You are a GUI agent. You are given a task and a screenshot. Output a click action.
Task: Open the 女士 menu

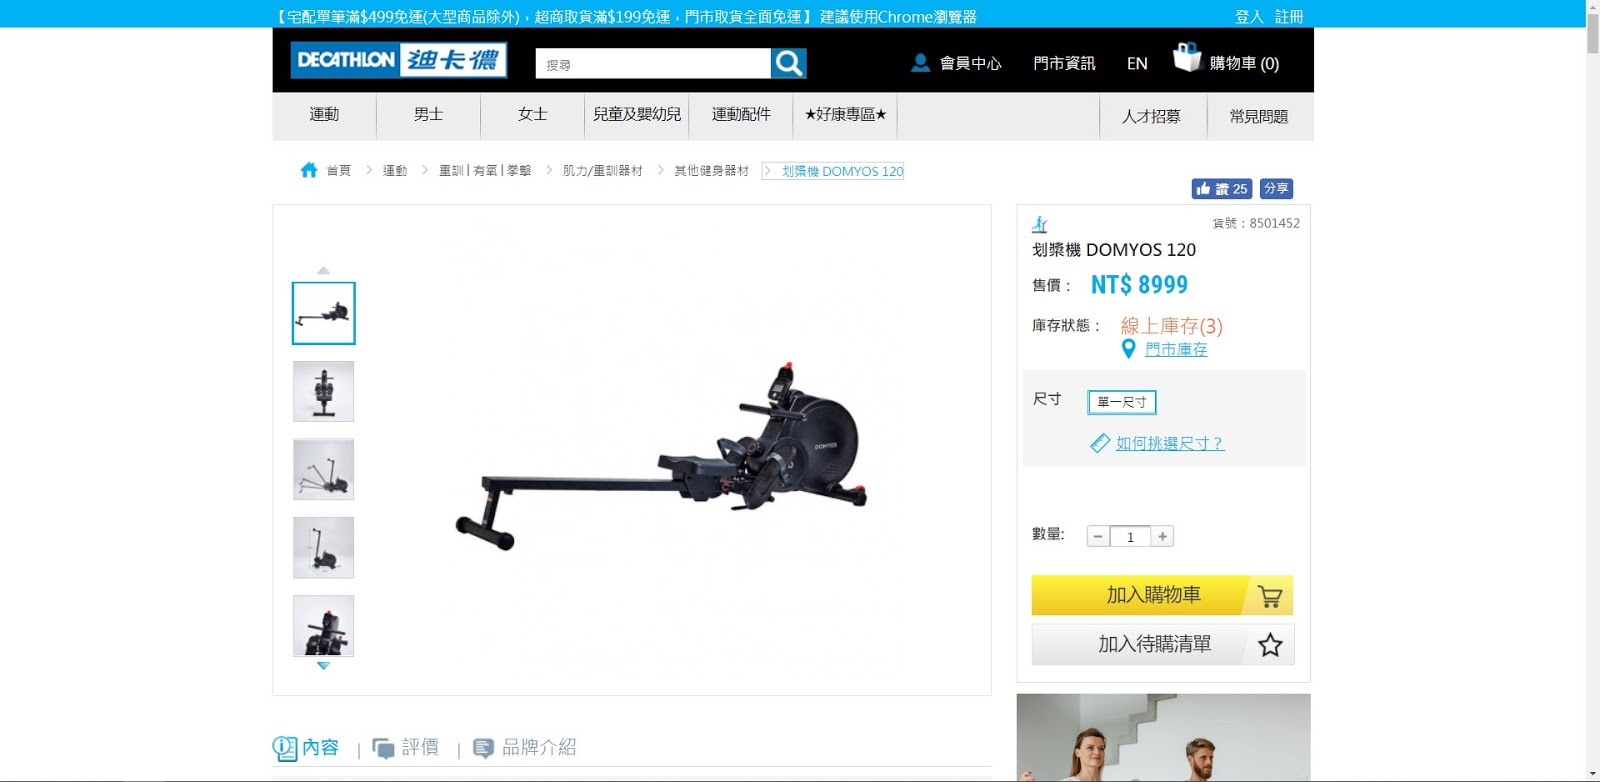[532, 115]
